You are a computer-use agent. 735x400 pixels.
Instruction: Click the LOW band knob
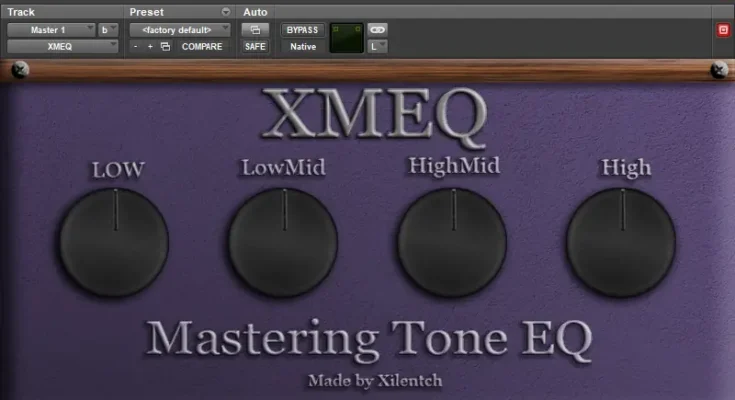pos(114,242)
